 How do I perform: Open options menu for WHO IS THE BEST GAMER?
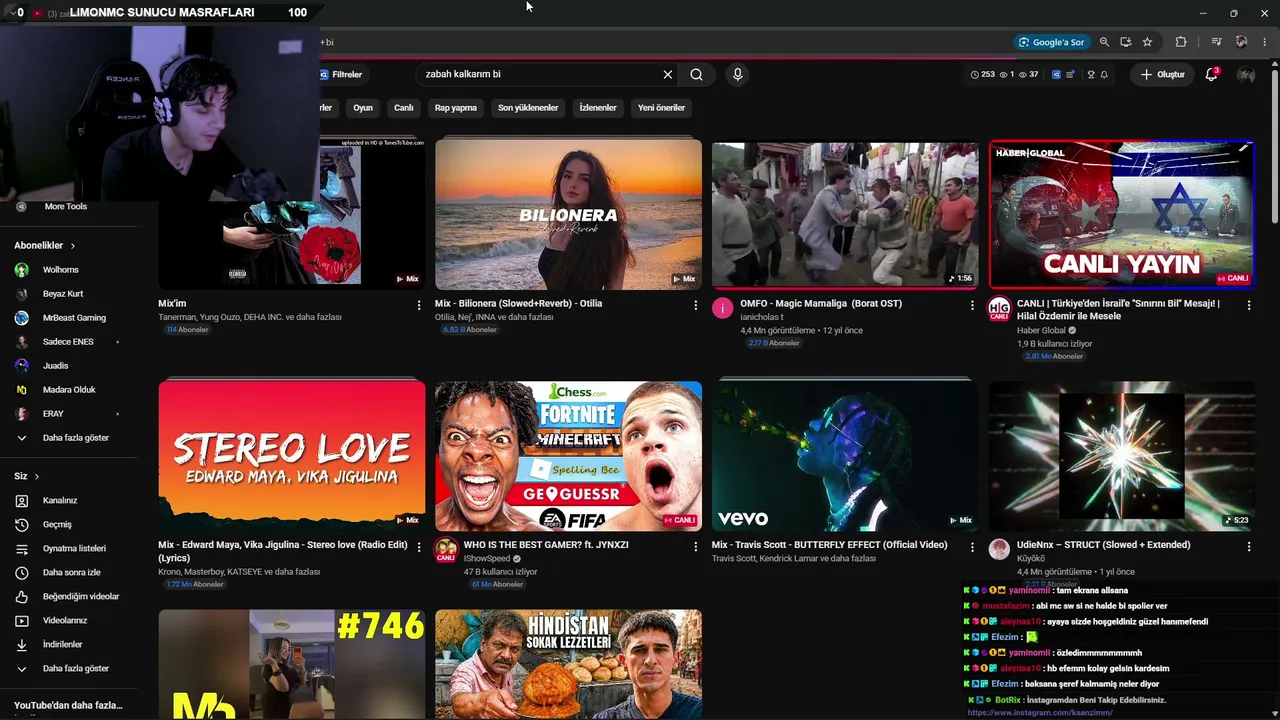coord(696,547)
